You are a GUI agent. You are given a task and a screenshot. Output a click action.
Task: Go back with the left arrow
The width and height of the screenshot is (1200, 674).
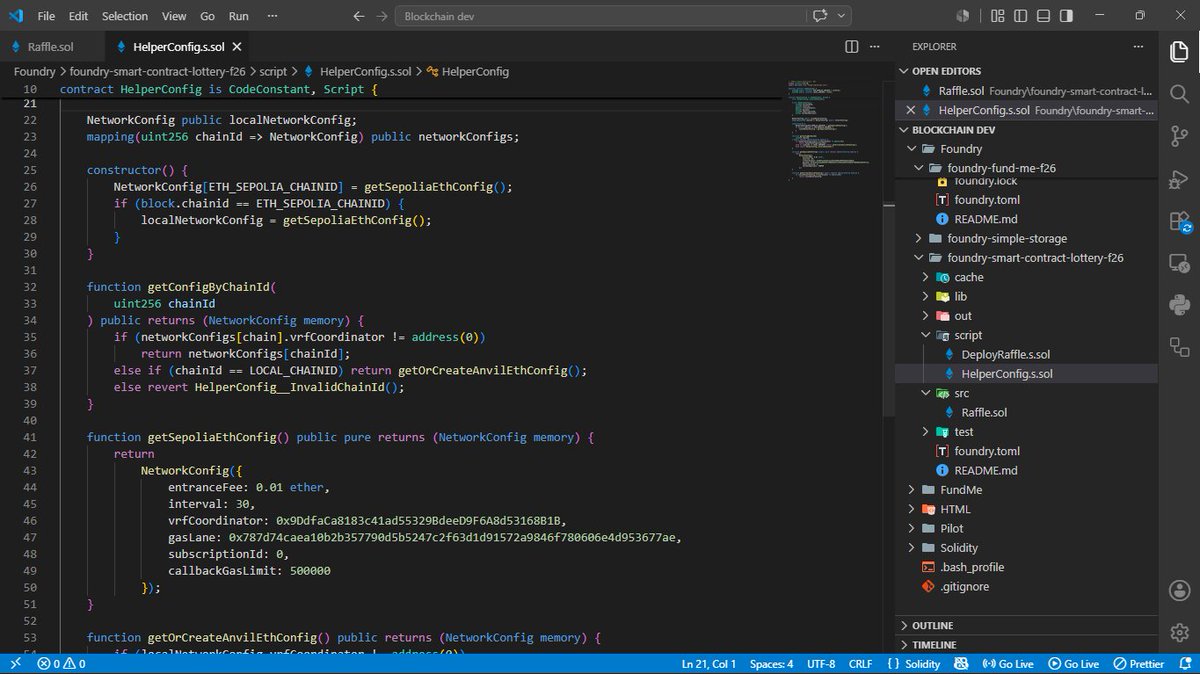click(x=360, y=16)
